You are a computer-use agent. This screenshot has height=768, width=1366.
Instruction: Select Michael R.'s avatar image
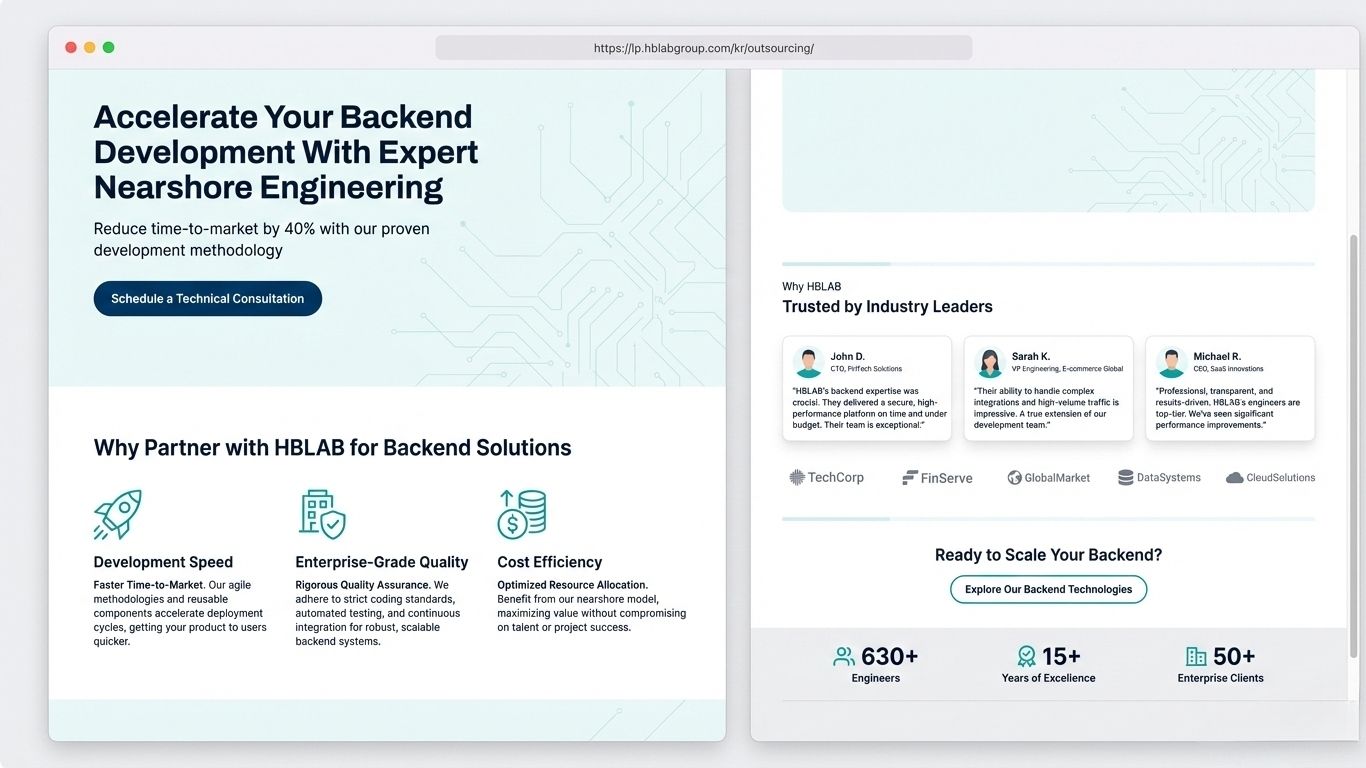tap(1171, 362)
